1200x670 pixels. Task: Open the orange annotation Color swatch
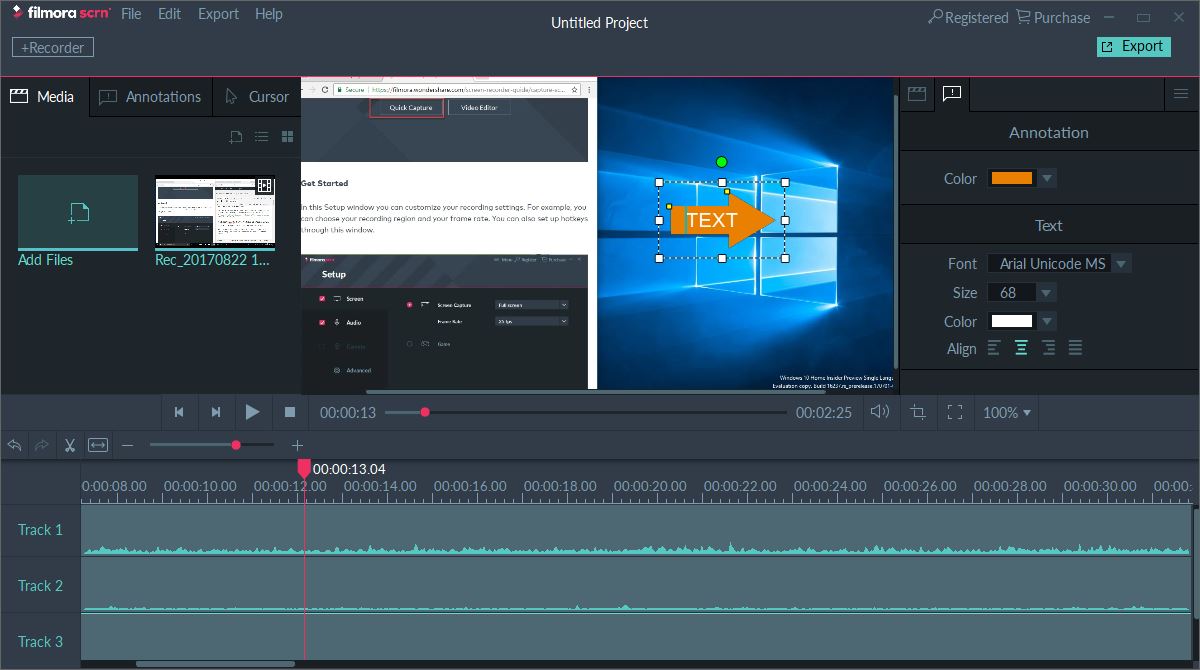(x=1013, y=177)
